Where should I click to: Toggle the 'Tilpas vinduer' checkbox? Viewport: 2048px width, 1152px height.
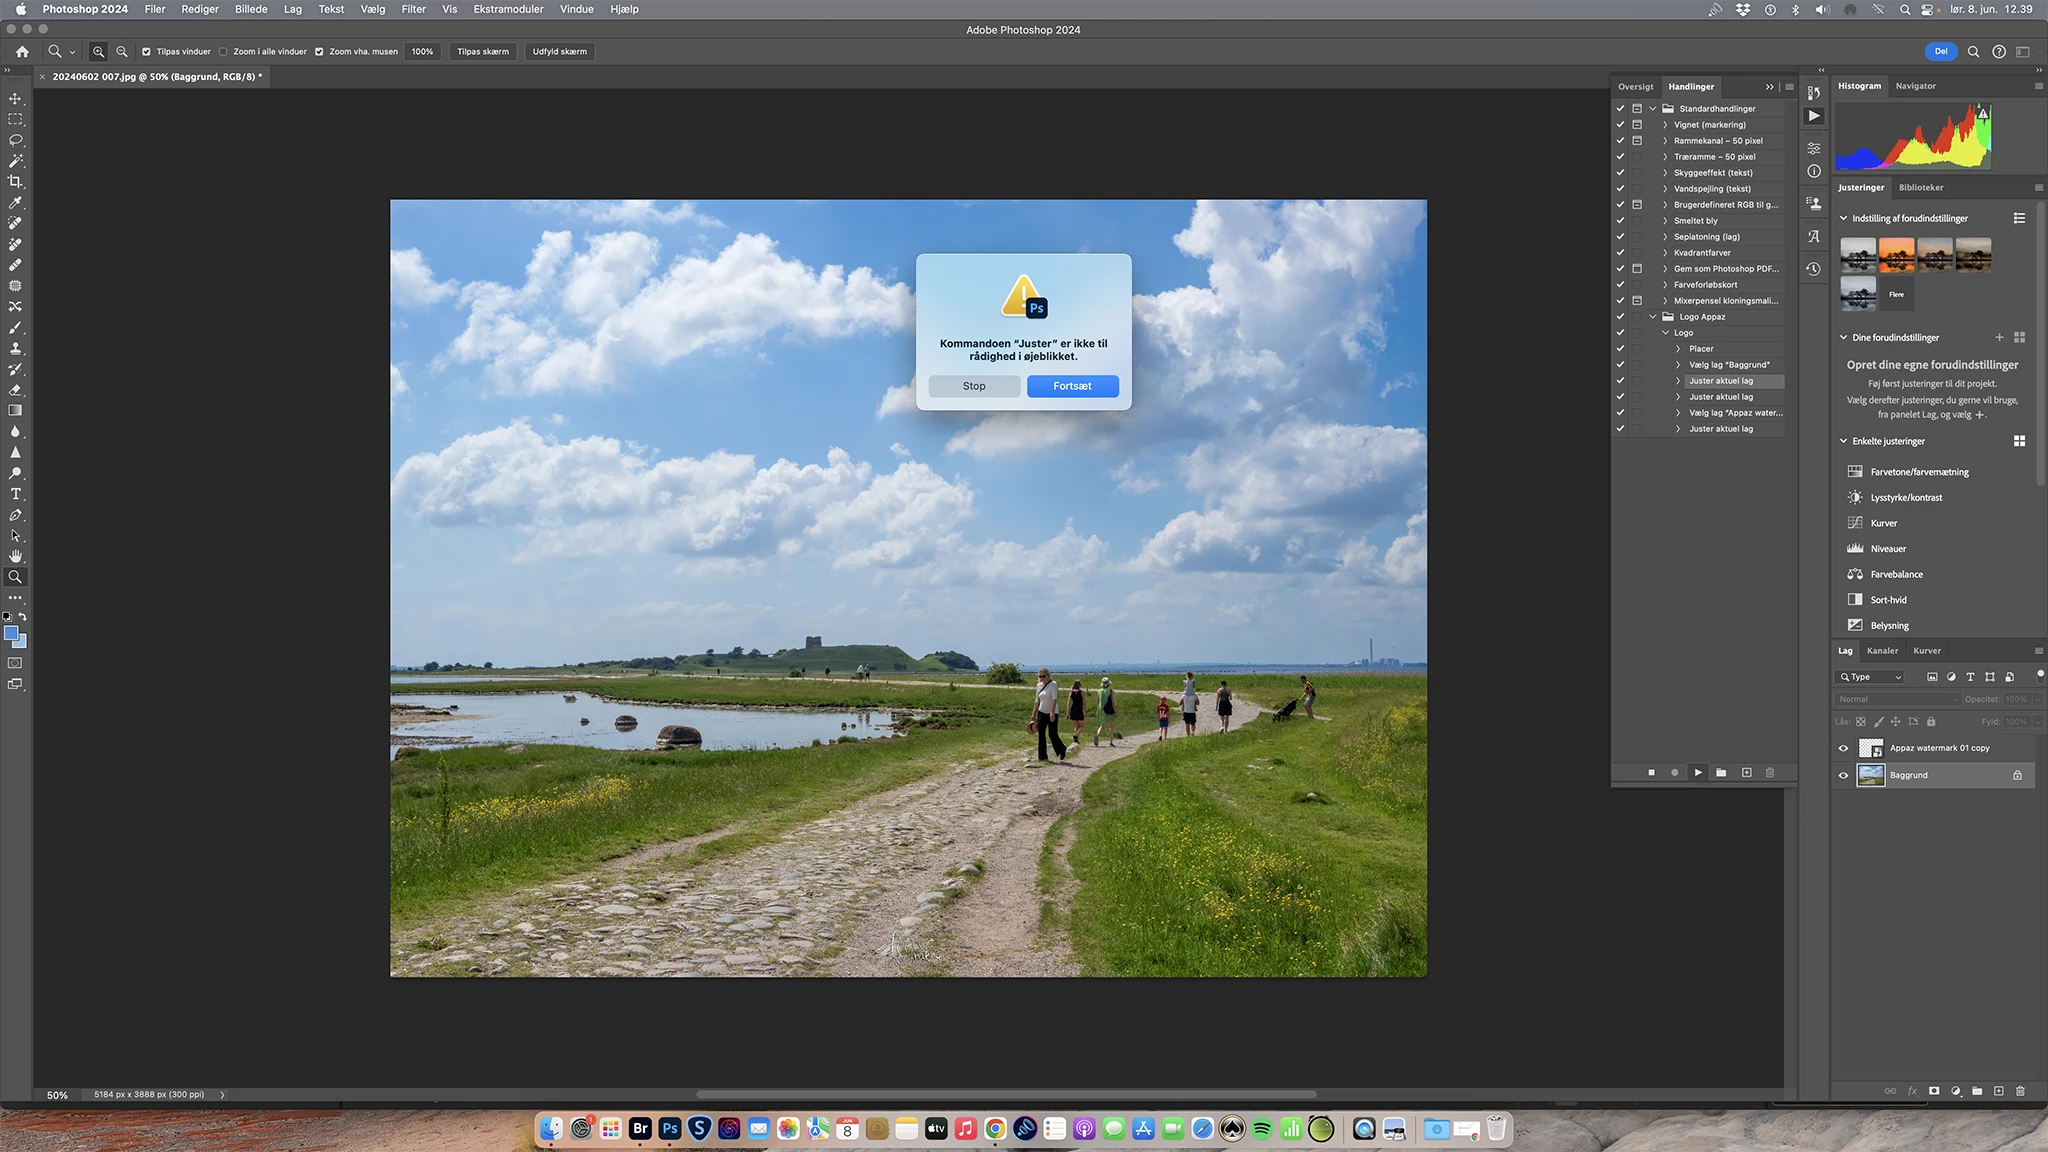(x=147, y=52)
